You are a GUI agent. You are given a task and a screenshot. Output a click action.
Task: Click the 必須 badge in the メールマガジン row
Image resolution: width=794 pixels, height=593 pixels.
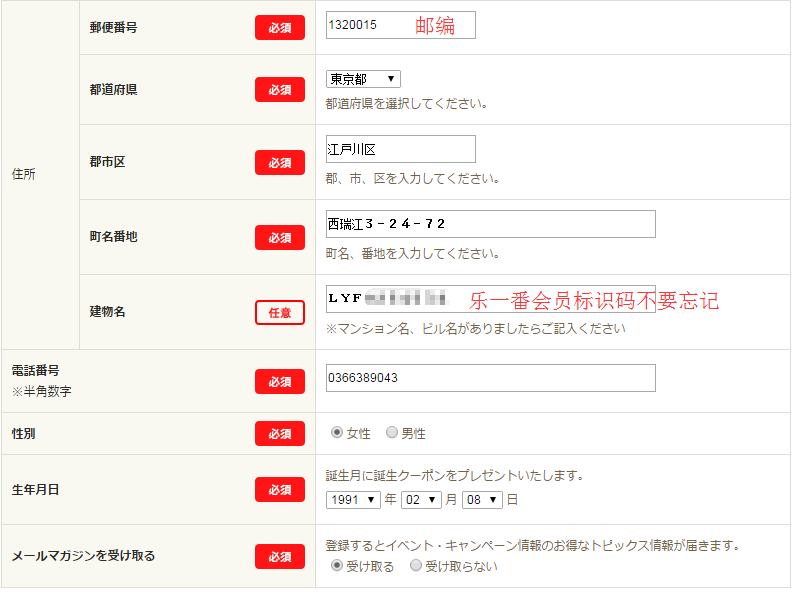pyautogui.click(x=280, y=556)
